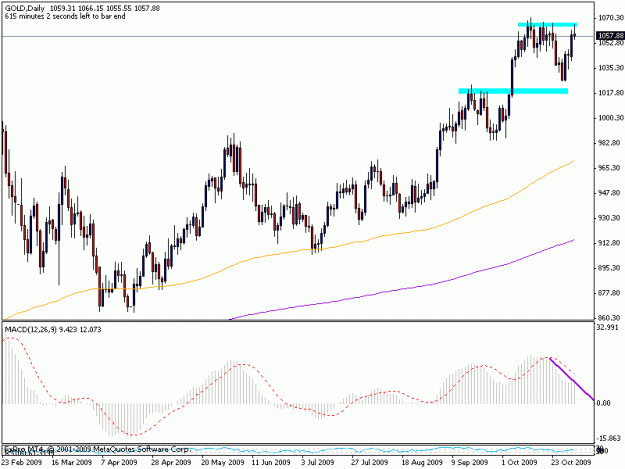Click the -15.863 MACD scale label
This screenshot has height=469, width=625.
click(x=609, y=438)
